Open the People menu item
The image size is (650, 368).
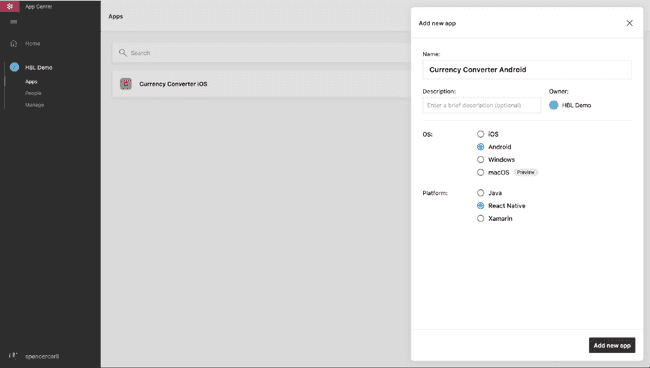(x=33, y=93)
